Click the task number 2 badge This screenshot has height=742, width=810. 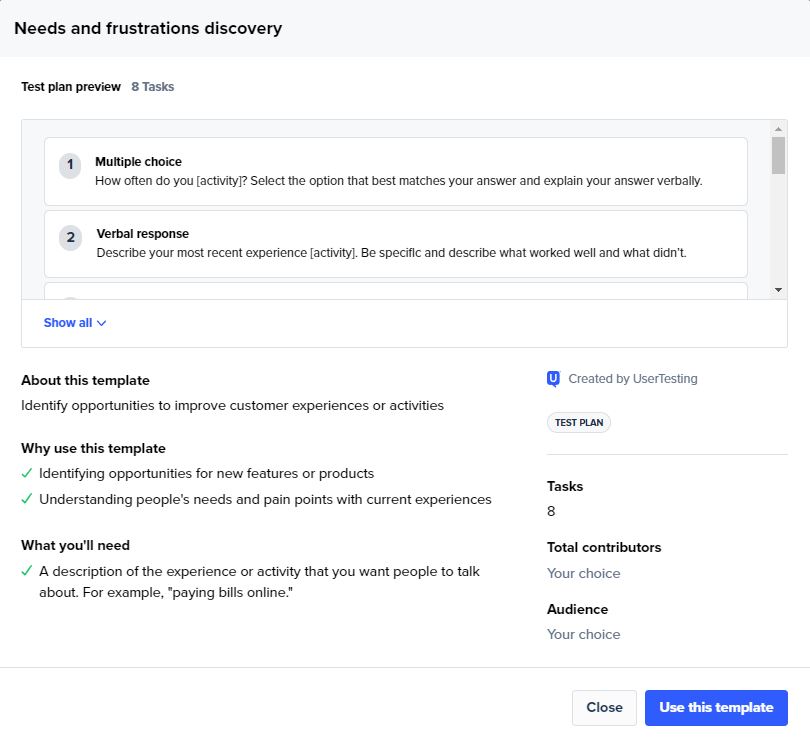[70, 238]
